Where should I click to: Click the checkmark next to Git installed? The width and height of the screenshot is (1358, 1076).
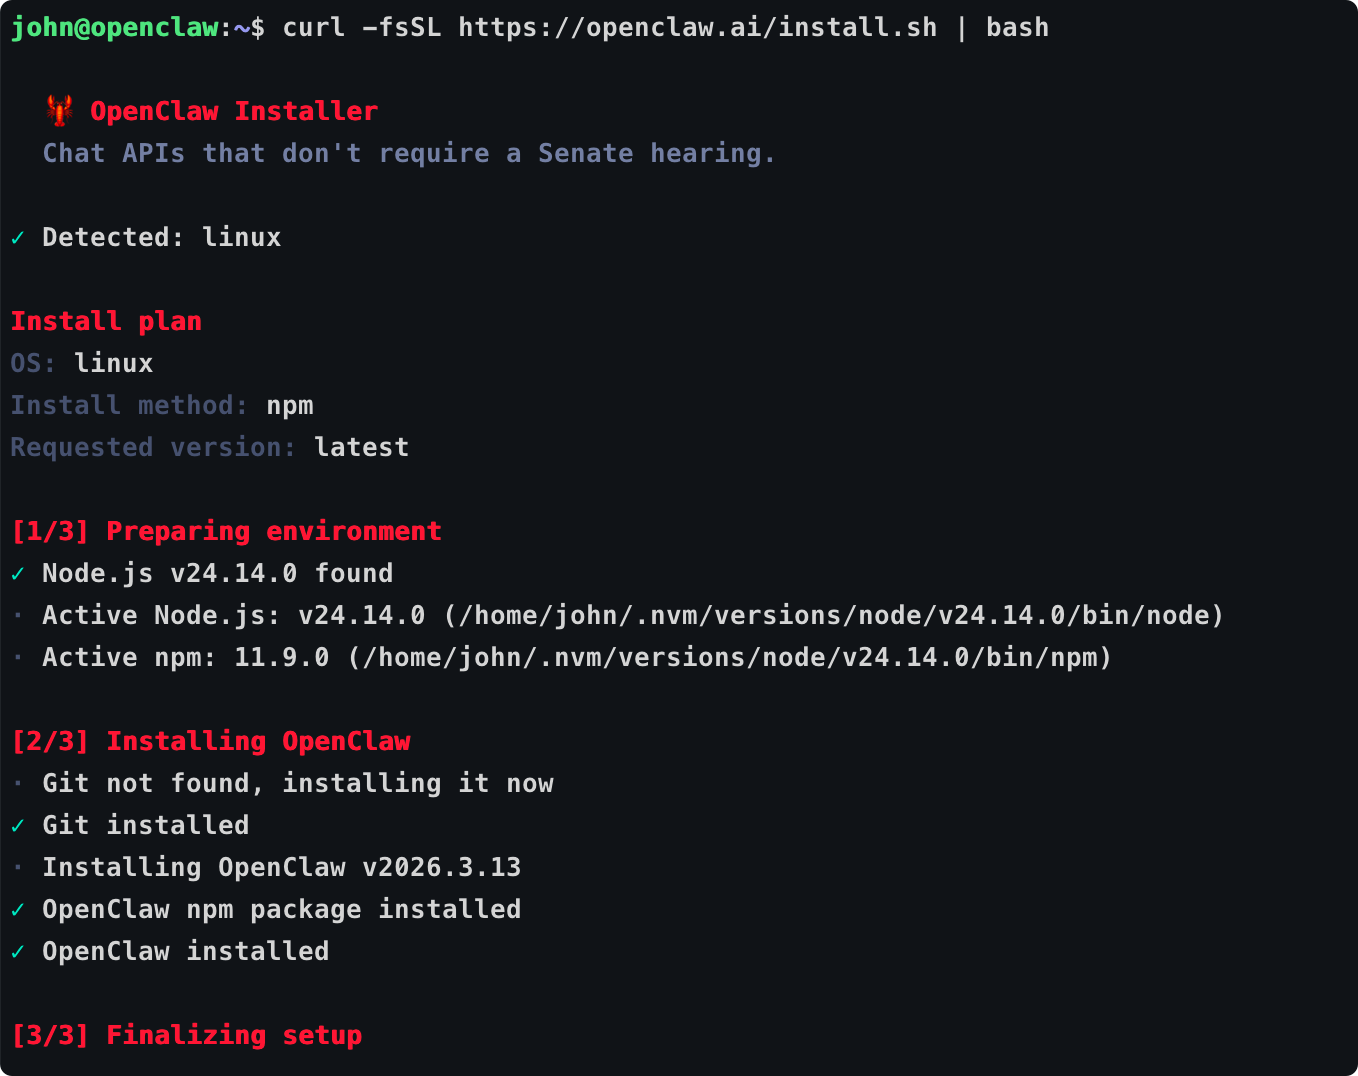point(18,826)
